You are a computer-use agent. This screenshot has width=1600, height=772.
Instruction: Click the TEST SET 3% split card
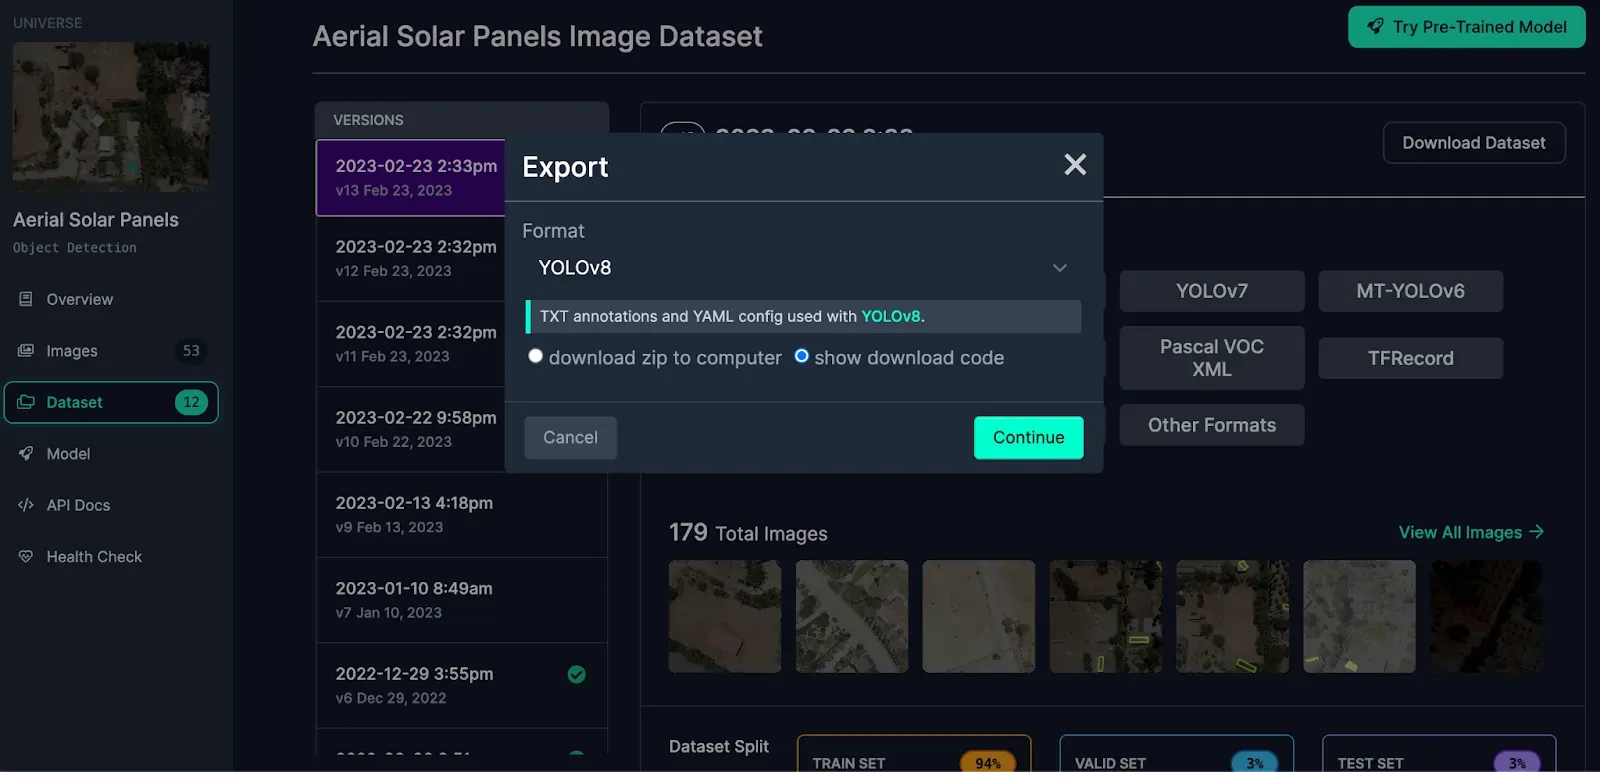coord(1439,754)
